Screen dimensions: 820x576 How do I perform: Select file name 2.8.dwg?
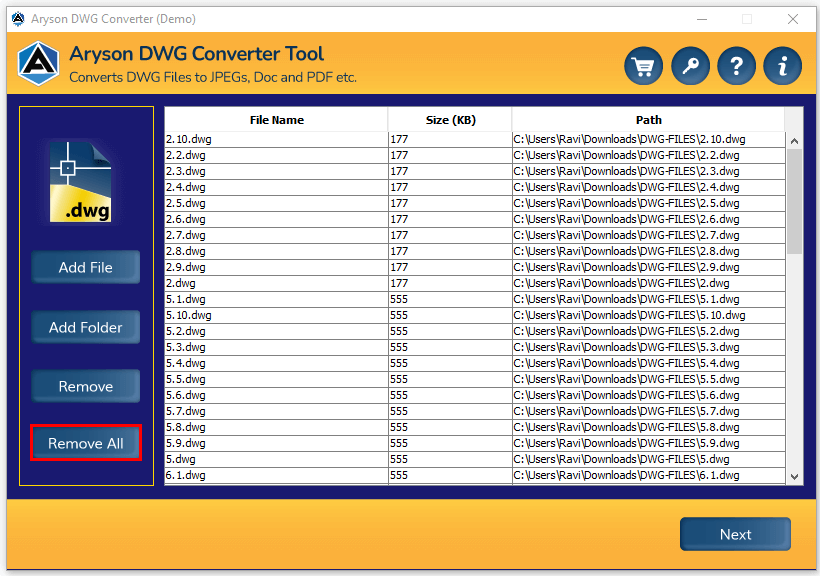click(x=276, y=251)
